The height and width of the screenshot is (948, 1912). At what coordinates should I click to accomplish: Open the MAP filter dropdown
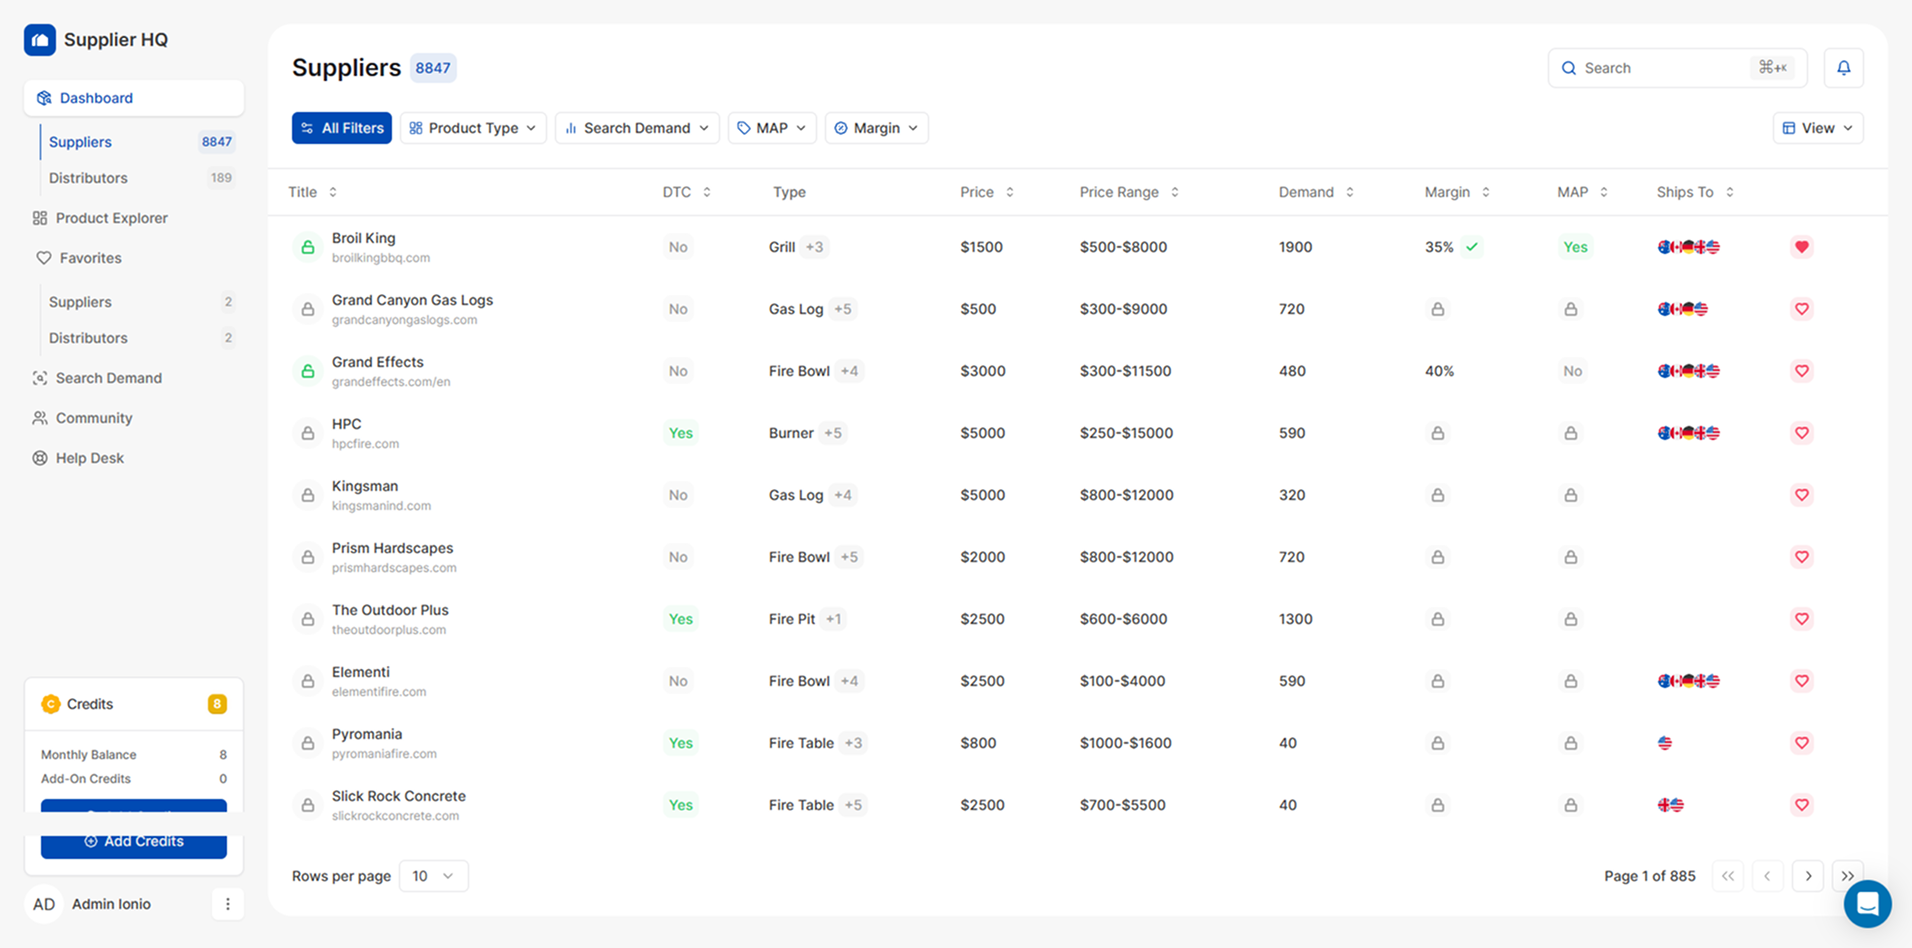pyautogui.click(x=772, y=128)
